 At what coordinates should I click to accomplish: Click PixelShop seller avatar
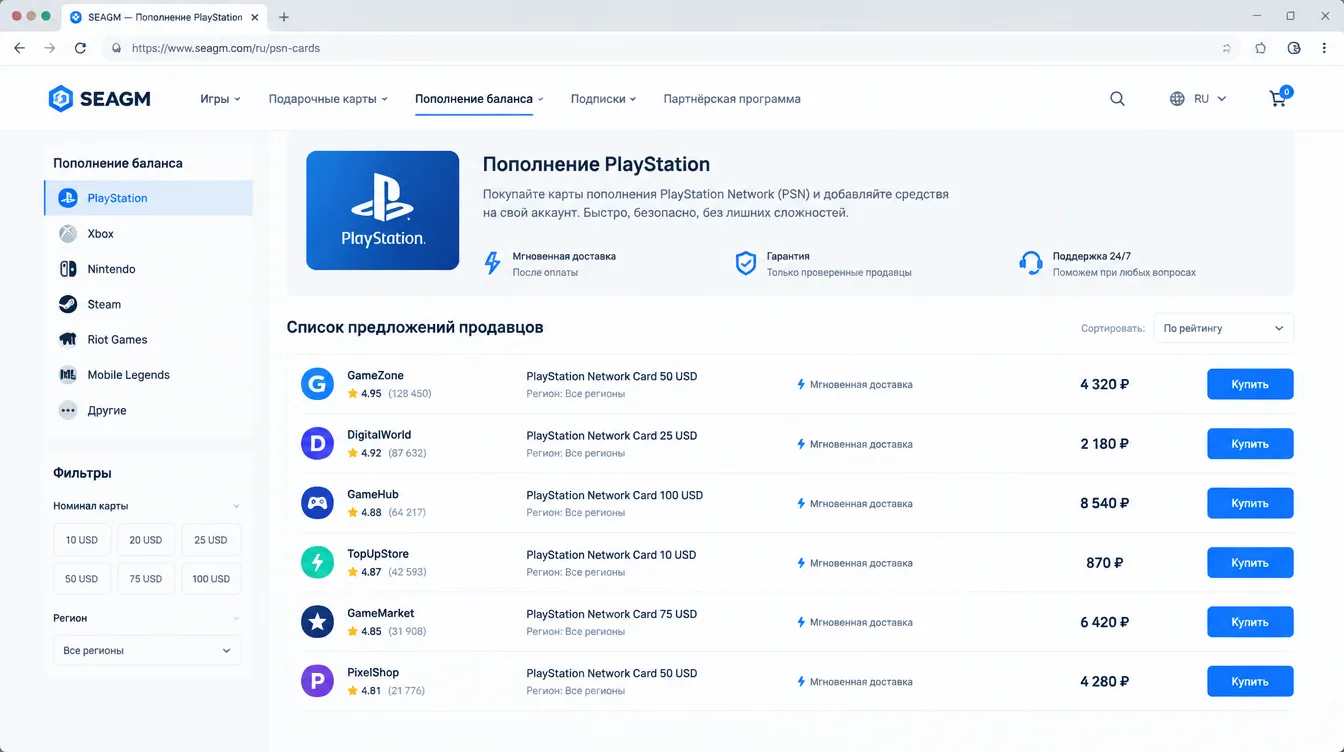pyautogui.click(x=317, y=681)
